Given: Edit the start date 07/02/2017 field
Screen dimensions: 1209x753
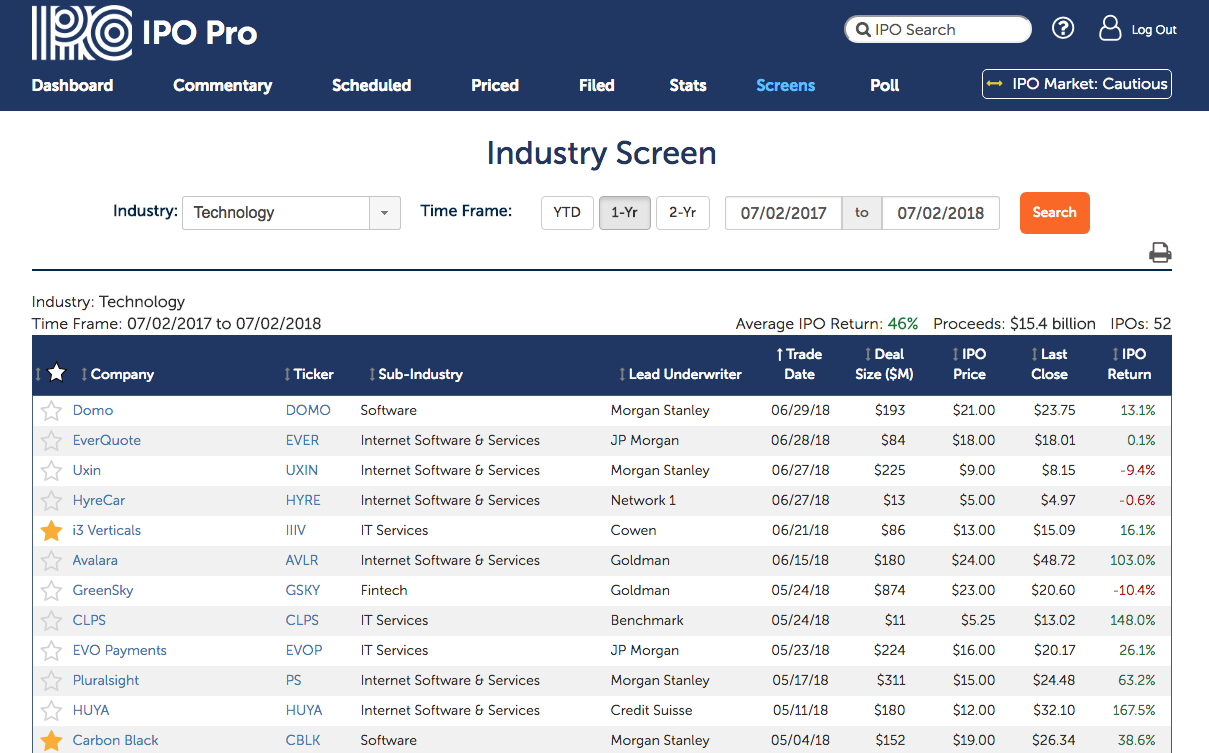Looking at the screenshot, I should pos(784,213).
